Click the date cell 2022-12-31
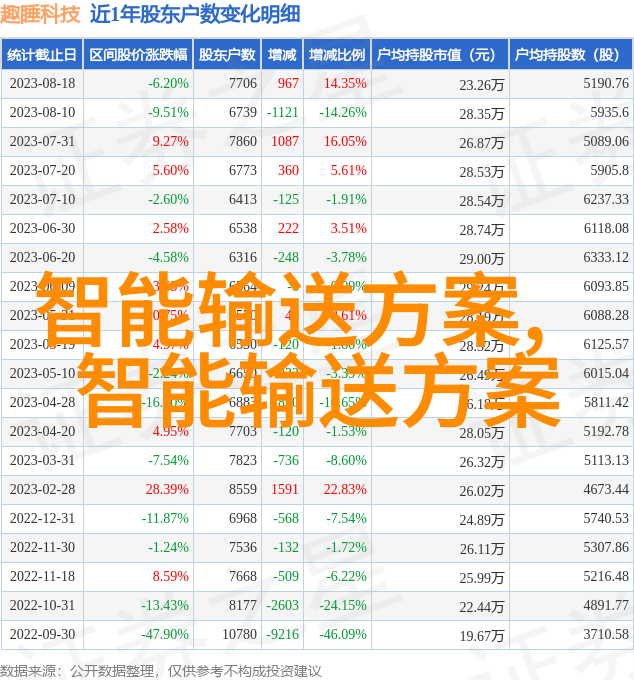The width and height of the screenshot is (634, 680). [42, 519]
